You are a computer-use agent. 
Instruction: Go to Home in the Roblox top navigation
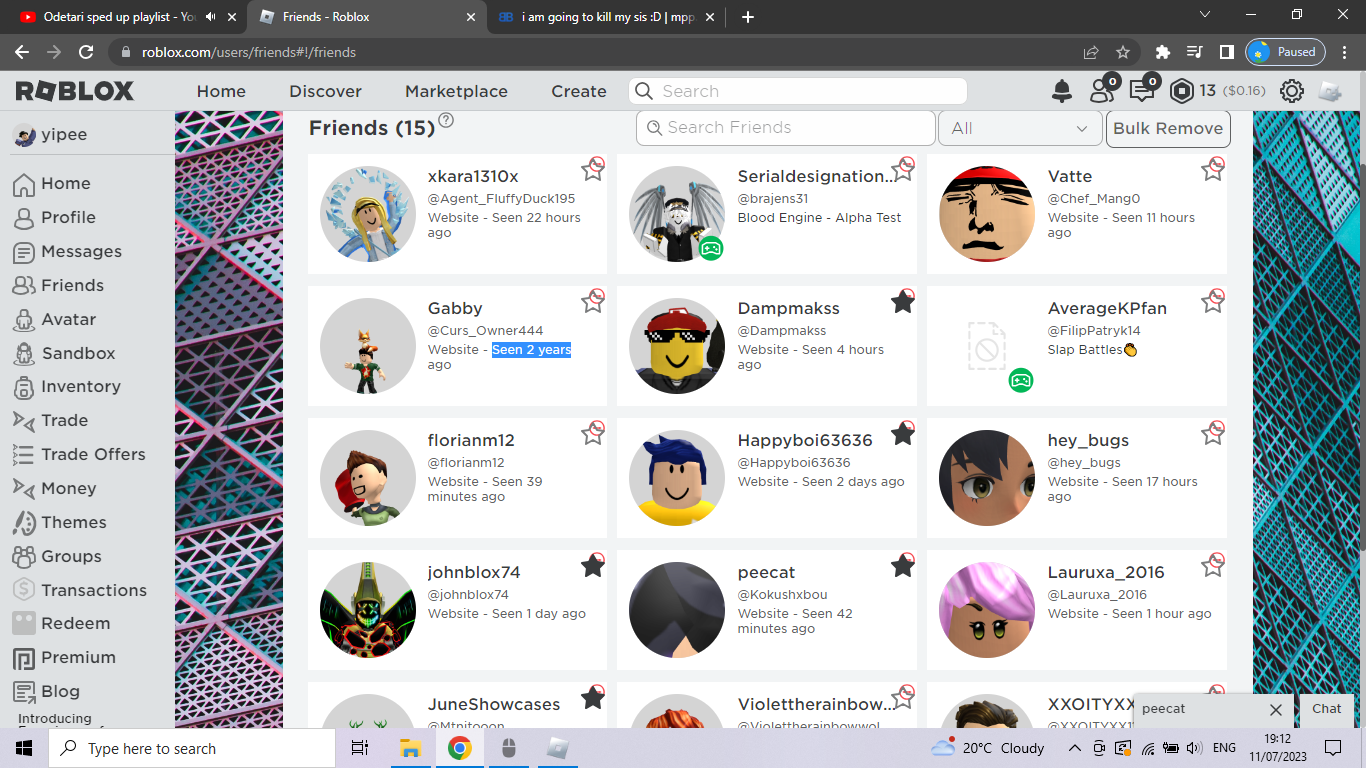[221, 91]
